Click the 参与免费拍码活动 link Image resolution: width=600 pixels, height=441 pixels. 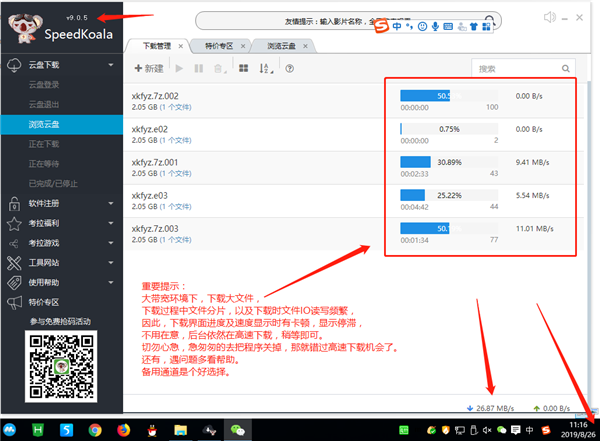(x=60, y=321)
